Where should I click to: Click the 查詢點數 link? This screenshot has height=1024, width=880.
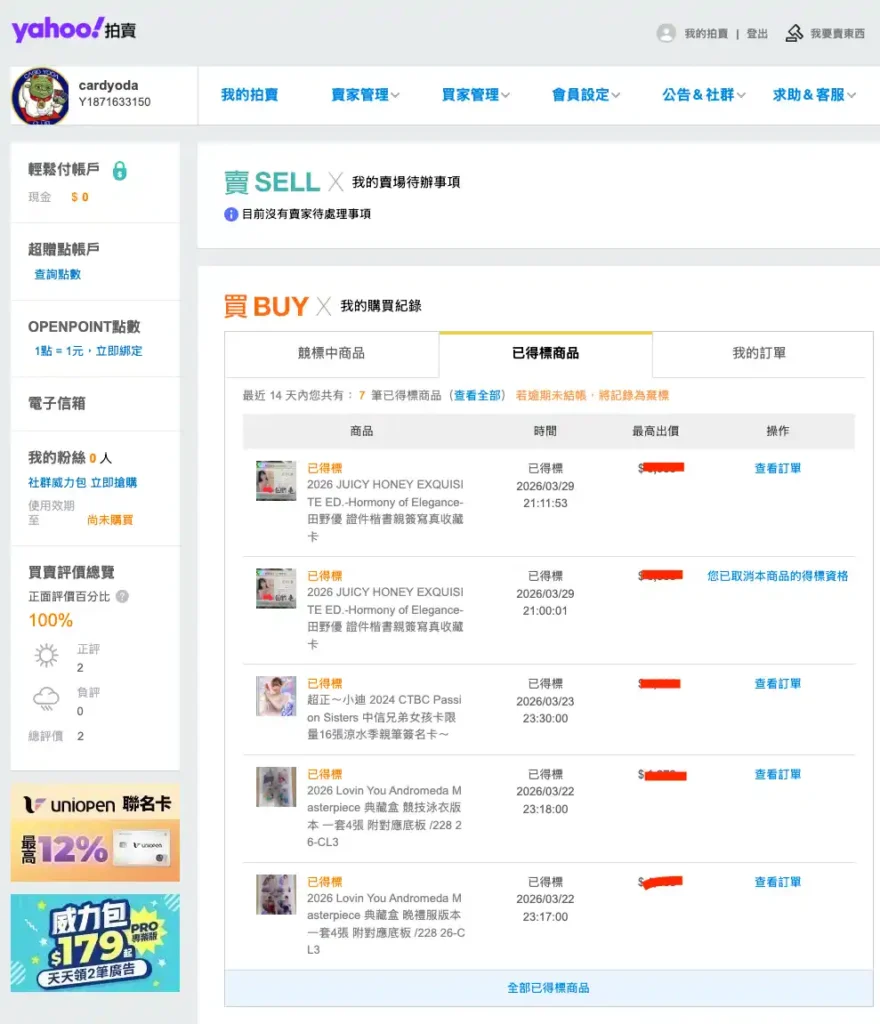tap(57, 274)
